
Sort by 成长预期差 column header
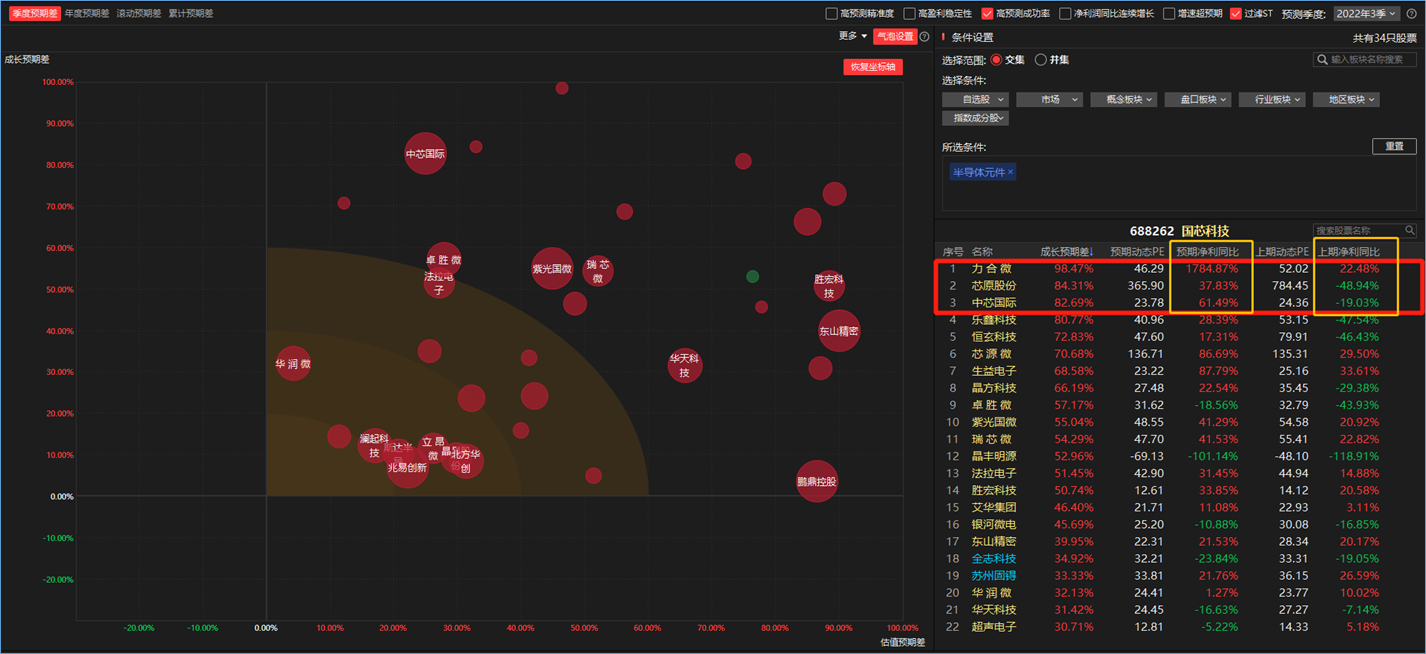[x=1067, y=251]
